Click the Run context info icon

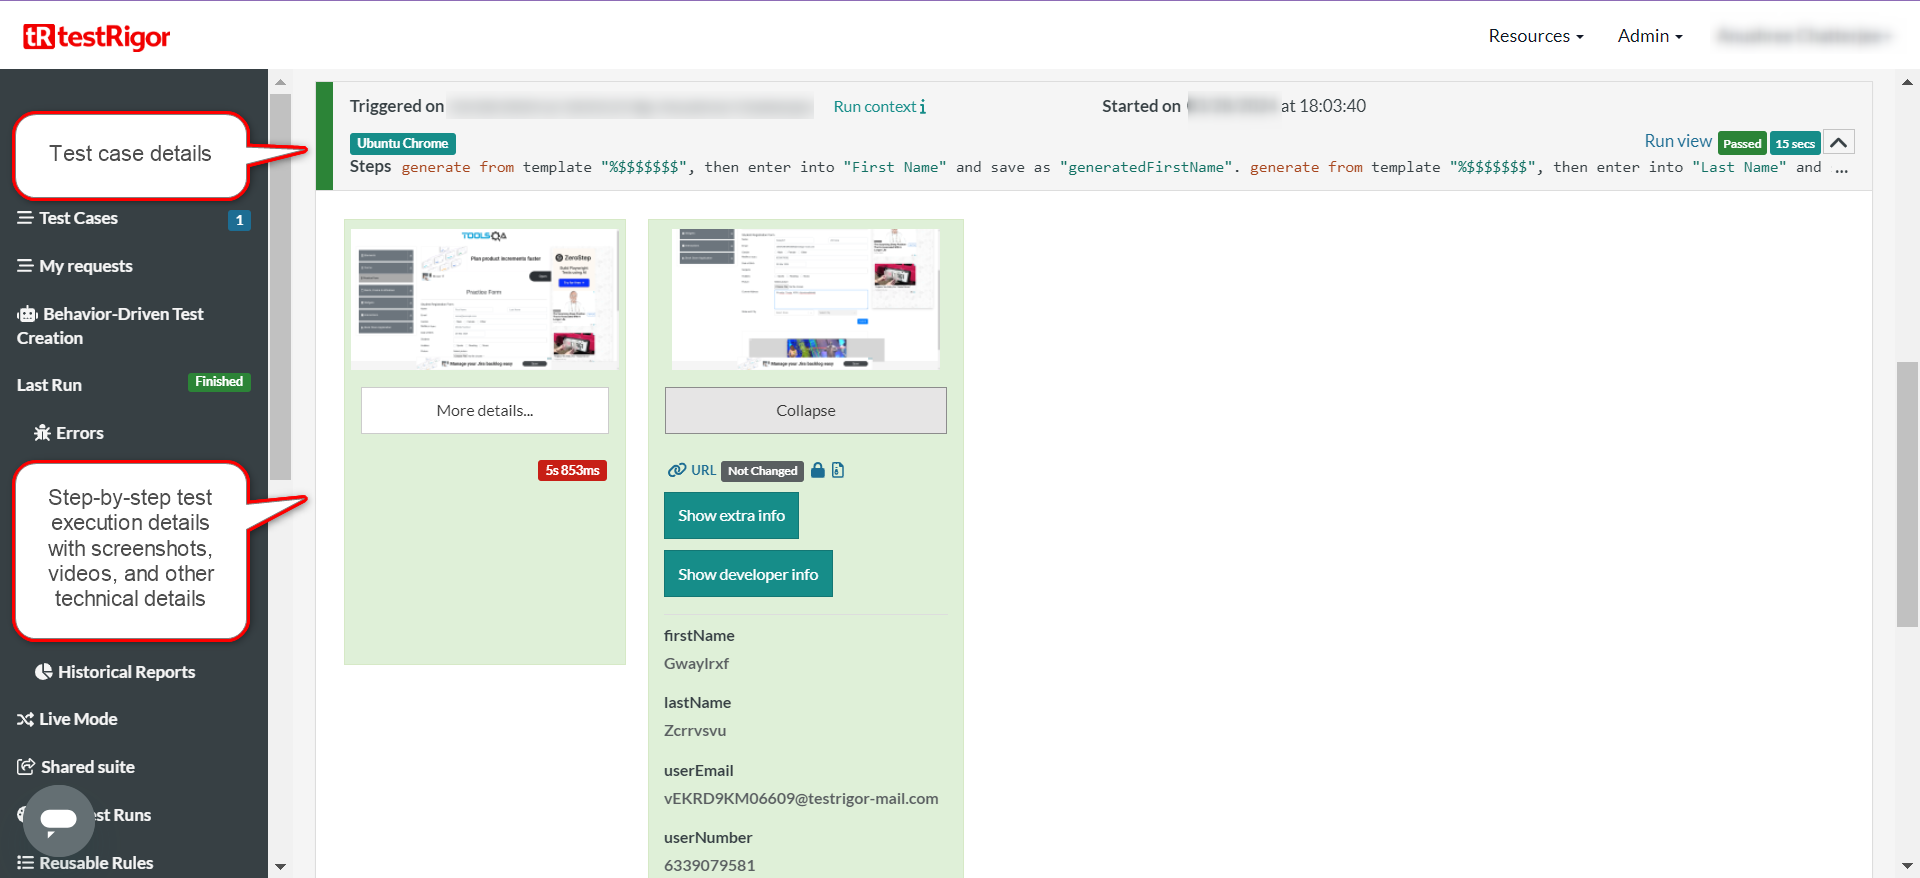click(922, 107)
